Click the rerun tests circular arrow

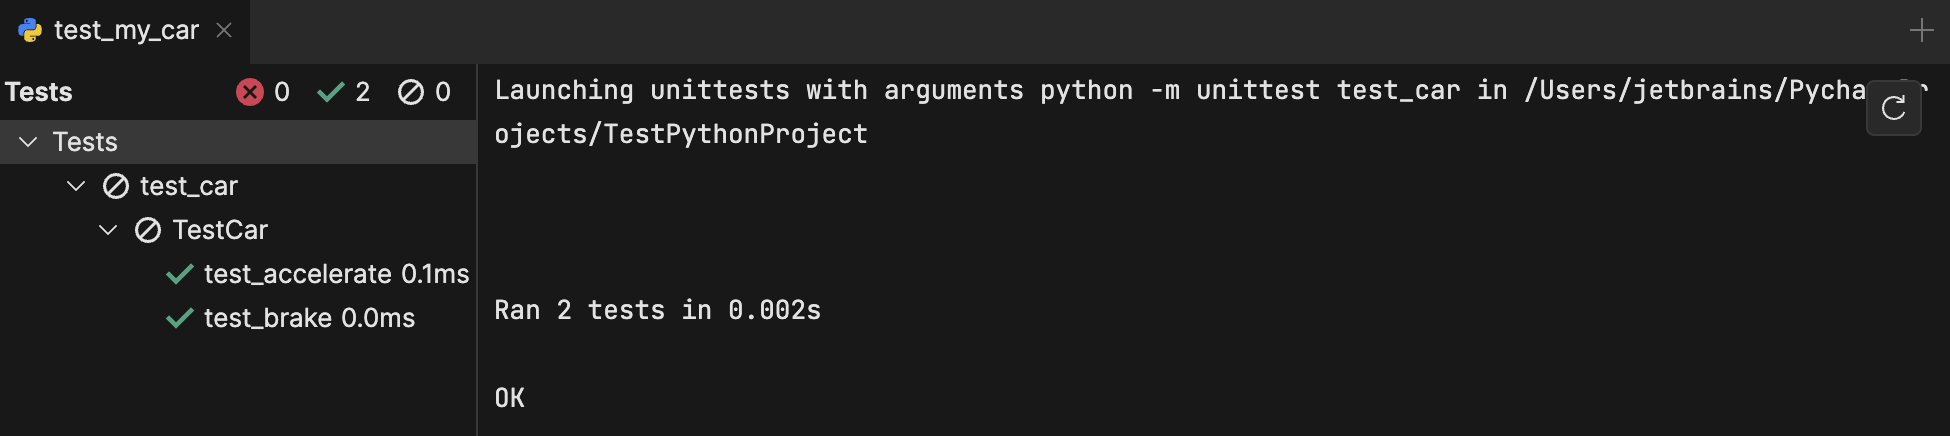point(1893,108)
